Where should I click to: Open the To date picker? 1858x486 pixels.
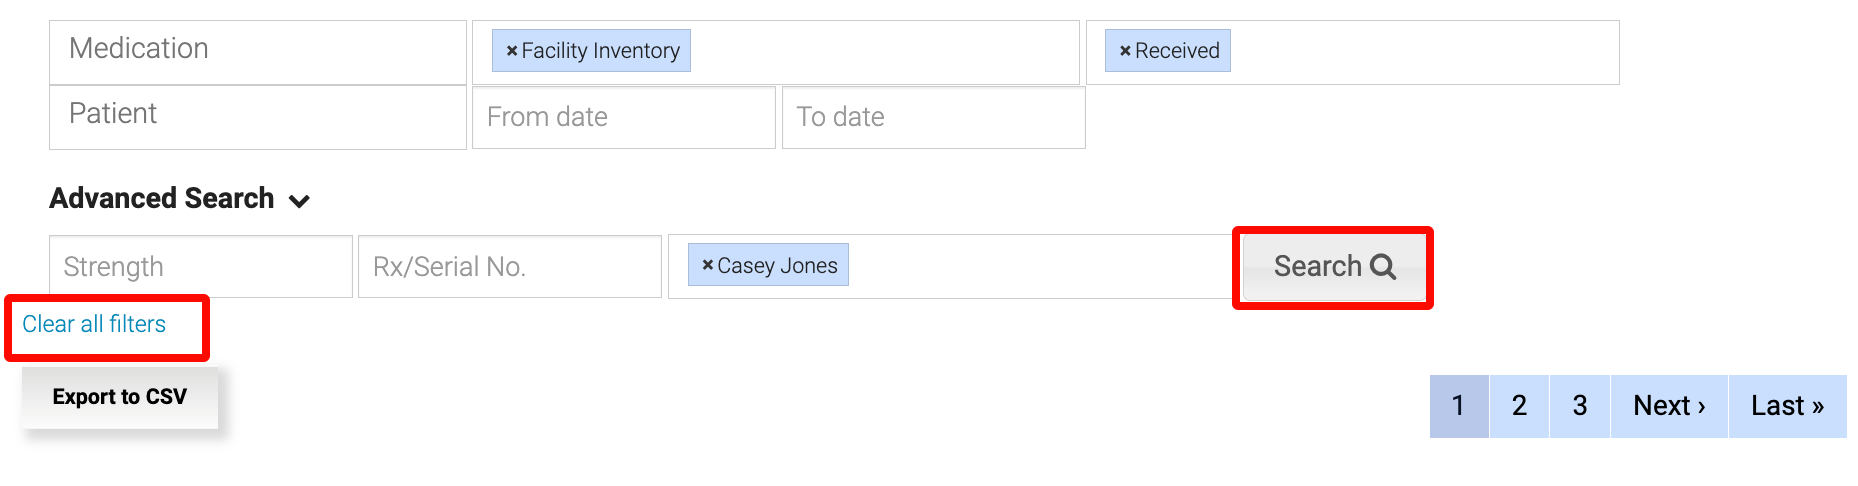tap(932, 117)
